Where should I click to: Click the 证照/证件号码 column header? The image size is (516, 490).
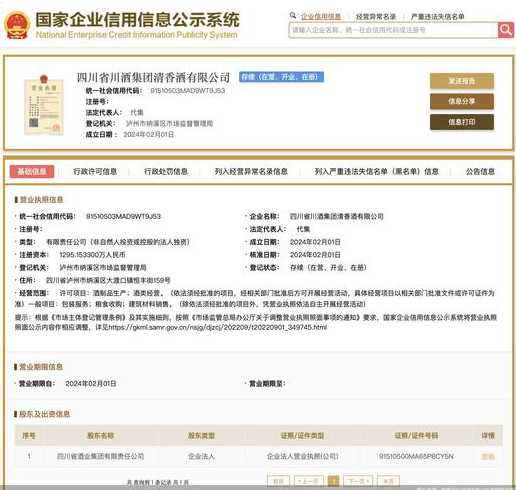click(416, 436)
